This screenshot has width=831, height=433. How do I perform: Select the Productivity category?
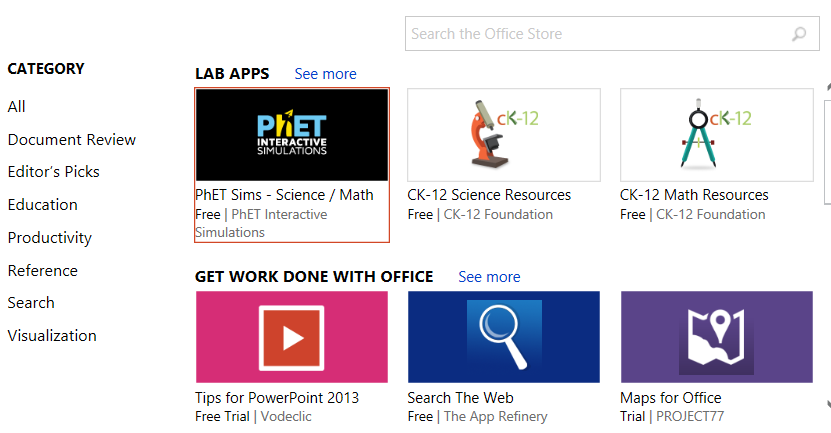(50, 238)
